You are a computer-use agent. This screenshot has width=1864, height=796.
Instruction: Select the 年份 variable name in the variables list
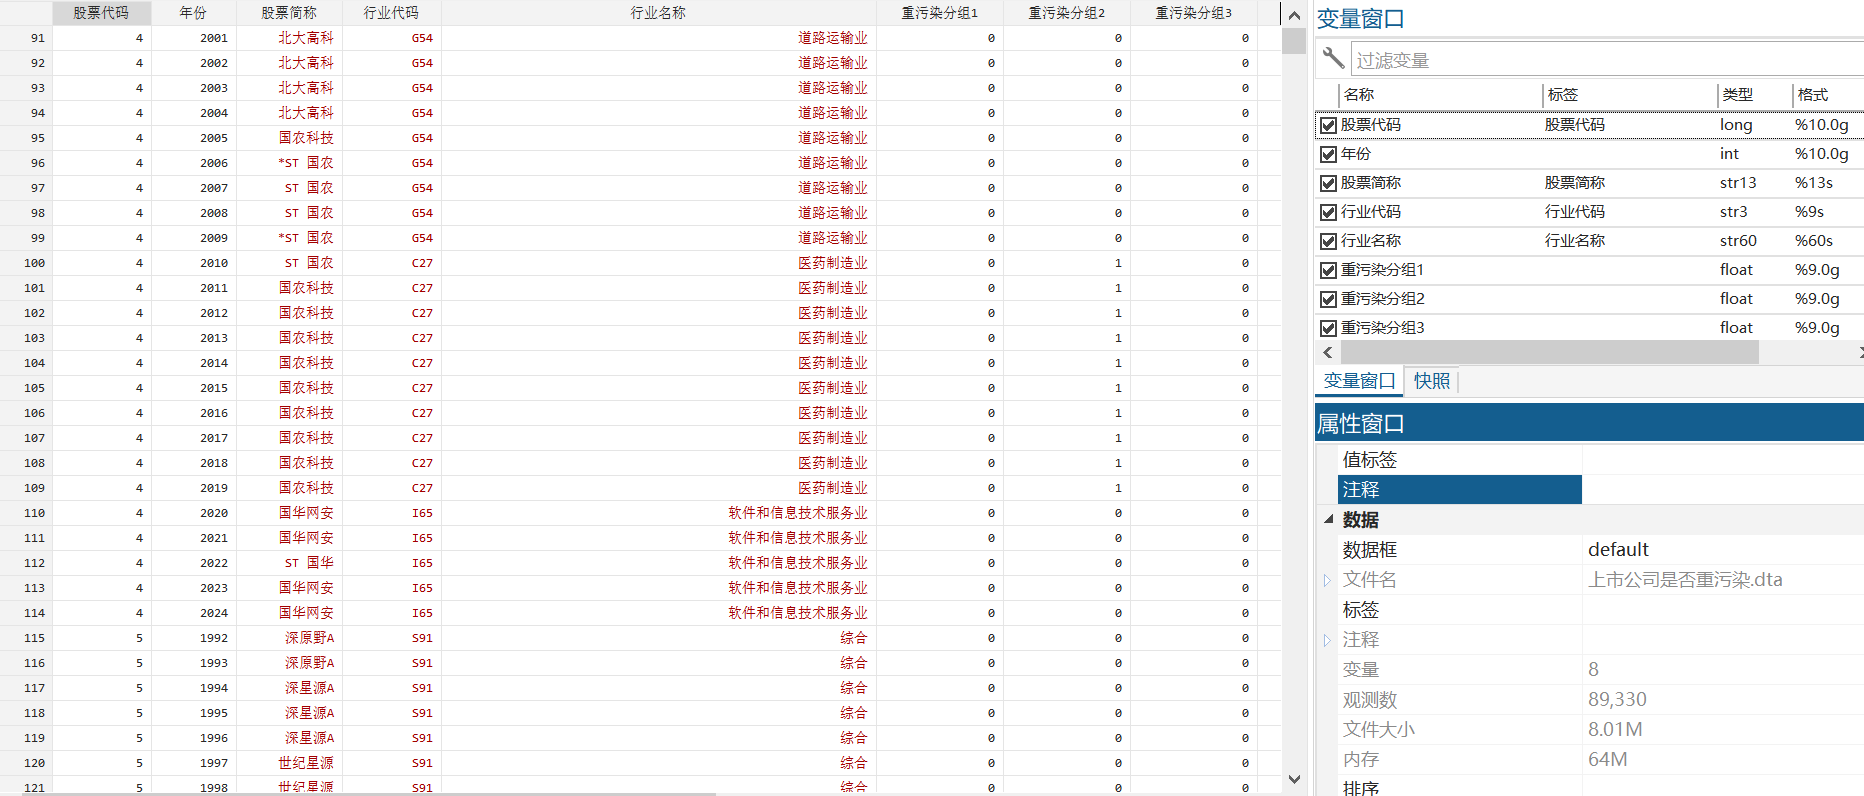(1355, 154)
